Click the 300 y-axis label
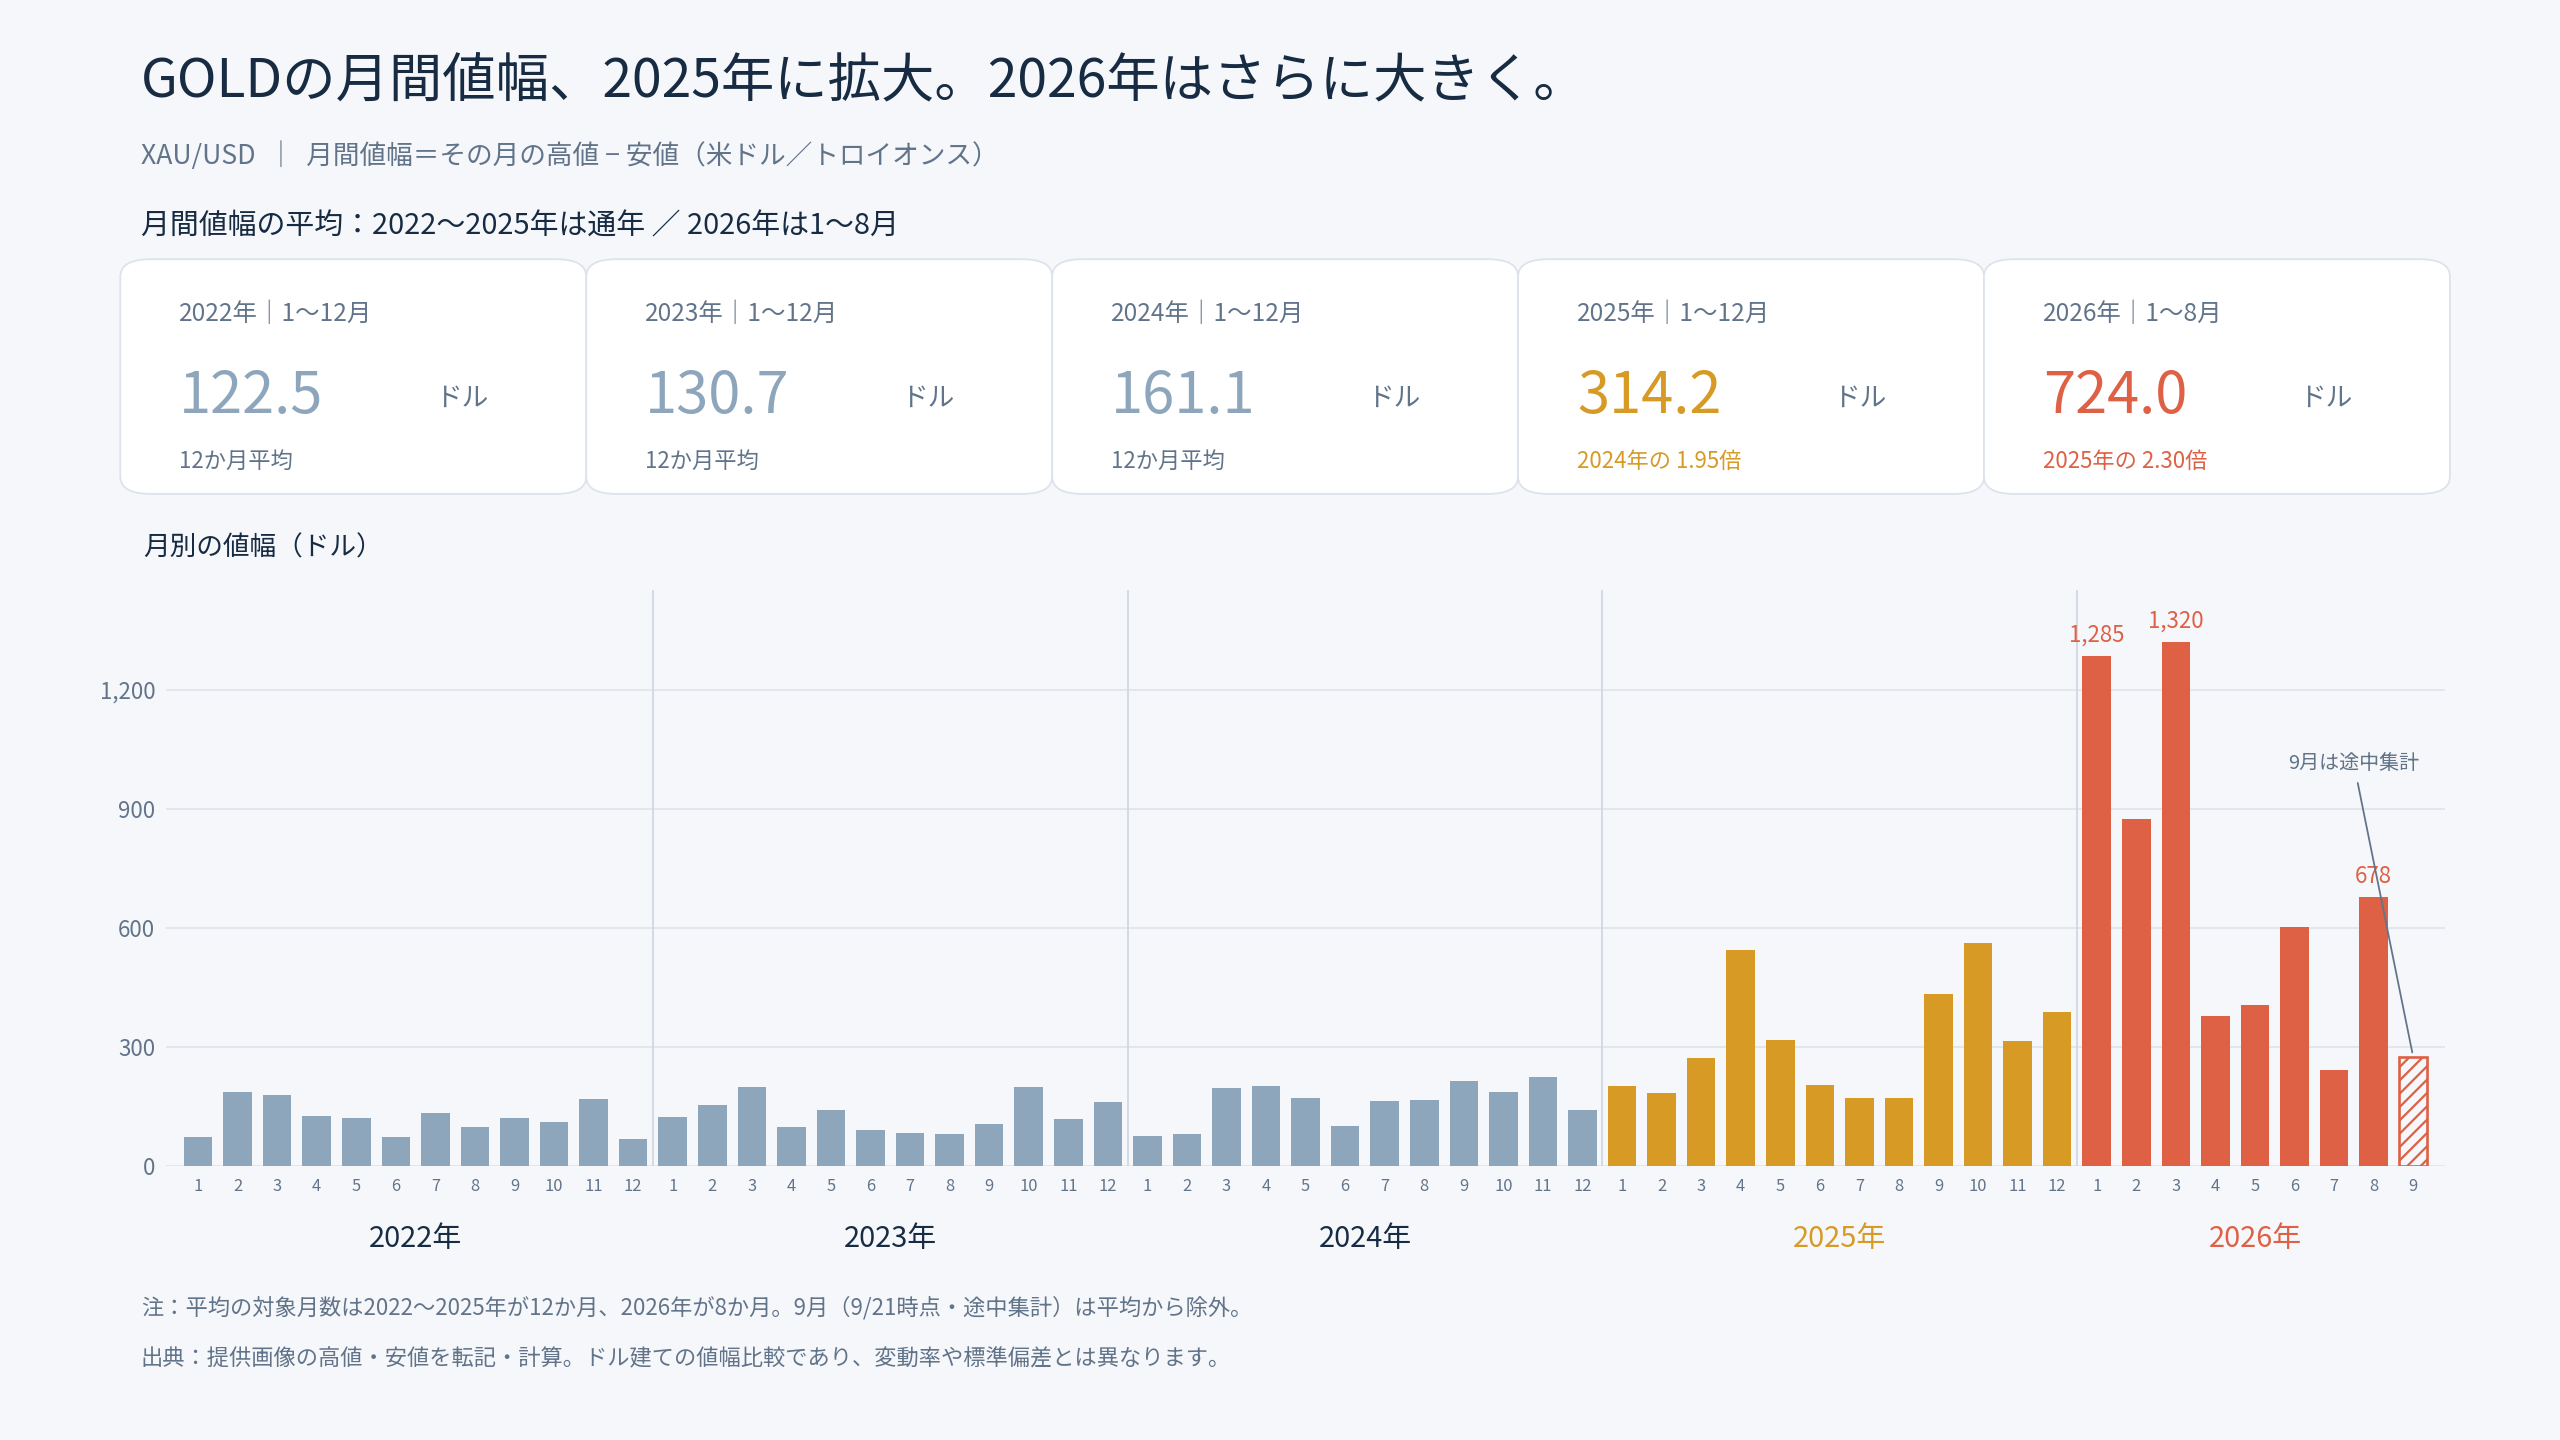2560x1440 pixels. 137,1048
